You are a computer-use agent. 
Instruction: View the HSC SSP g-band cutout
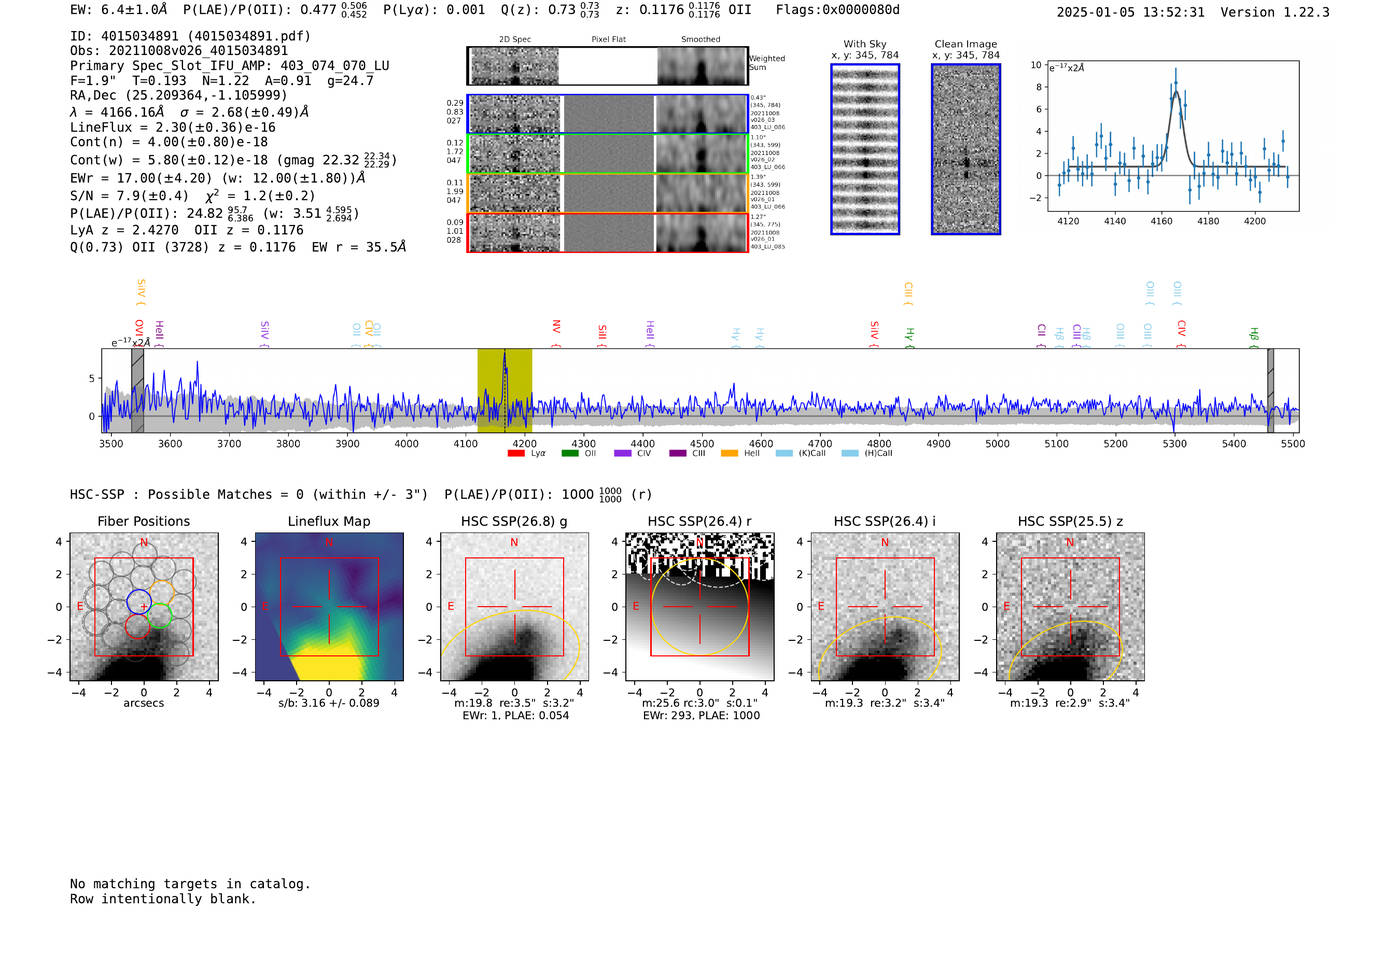coord(514,607)
